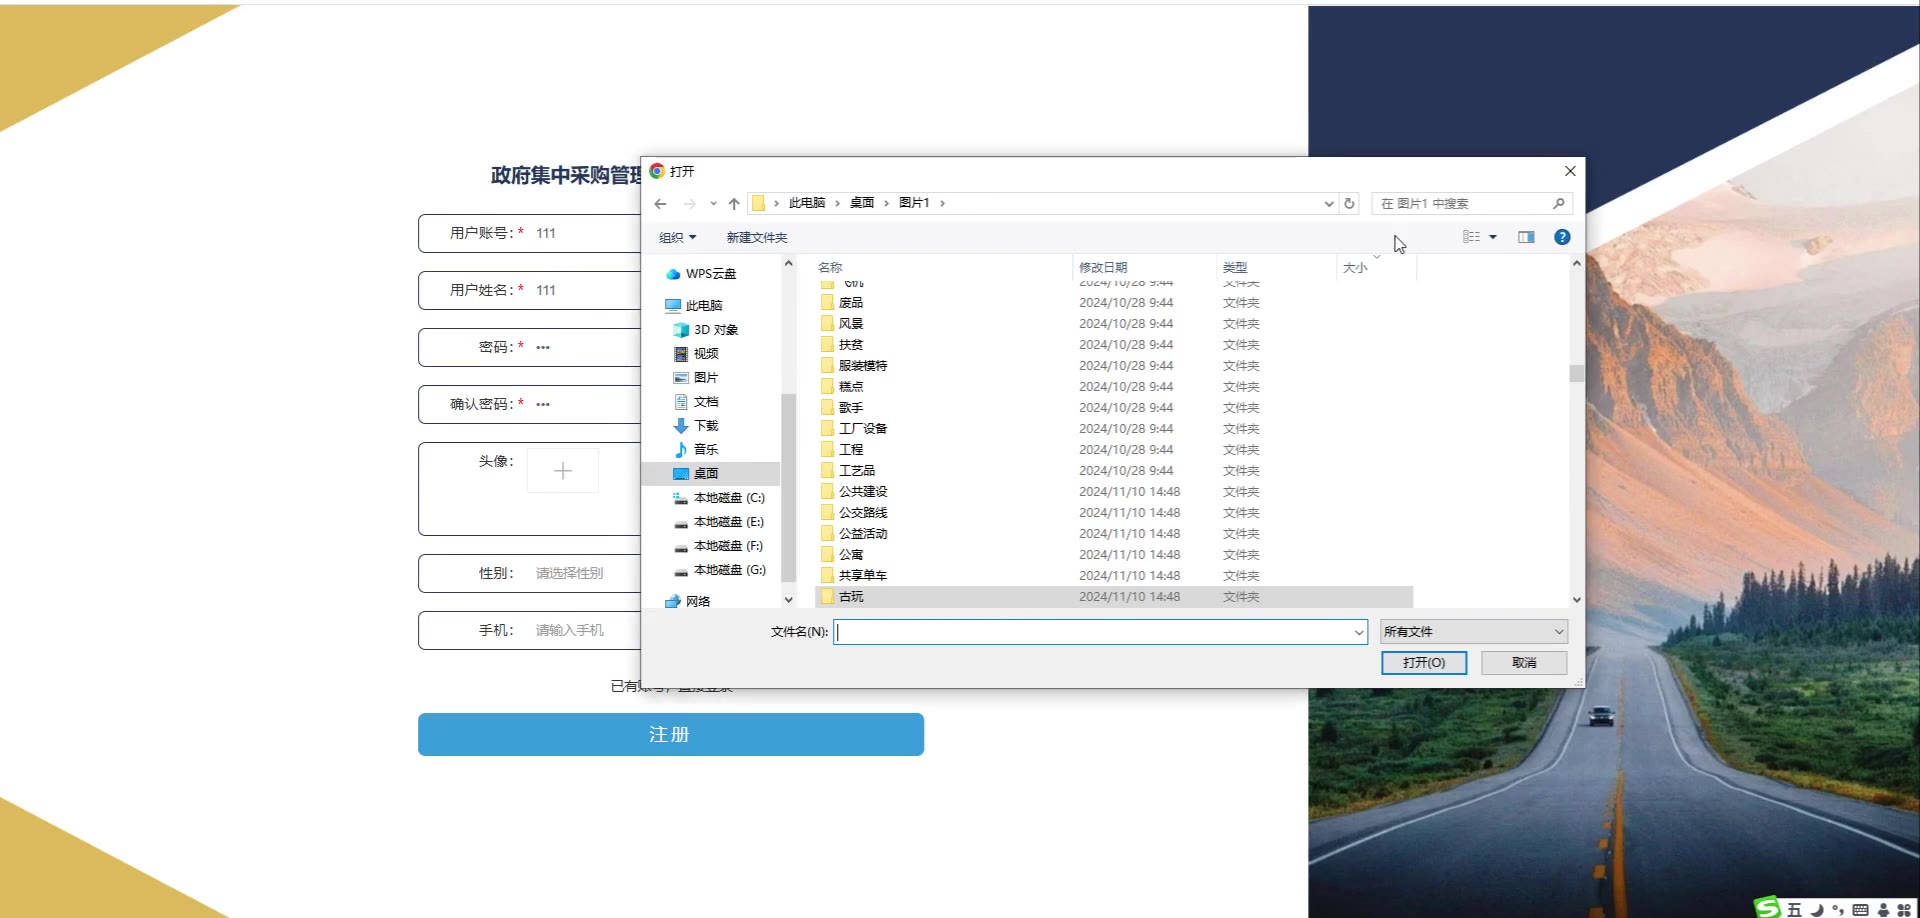Screen dimensions: 1920x918
Task: Toggle the preview pane icon
Action: point(1526,237)
